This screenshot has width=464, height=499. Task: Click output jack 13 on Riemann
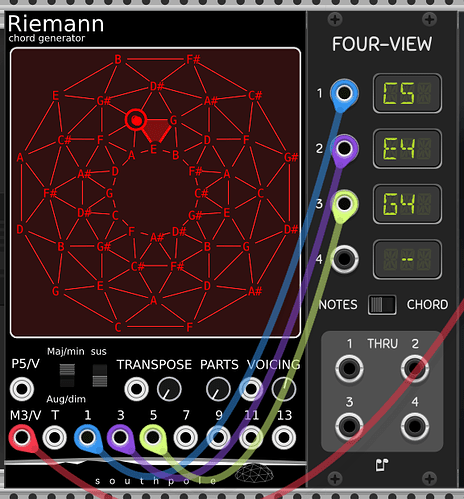click(x=284, y=438)
